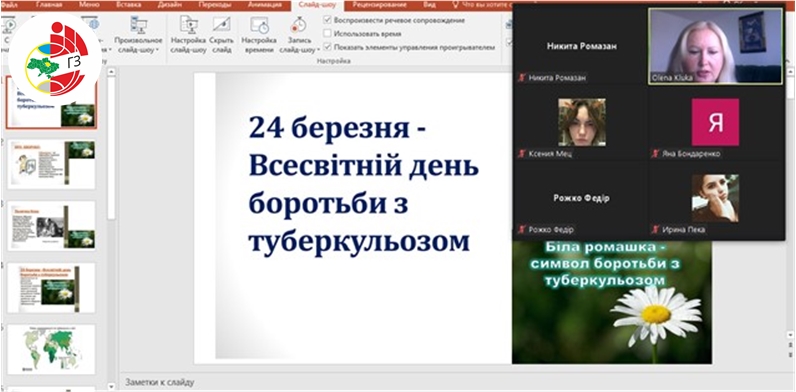796x392 pixels.
Task: Switch to the Главная ribbon tab
Action: (49, 5)
